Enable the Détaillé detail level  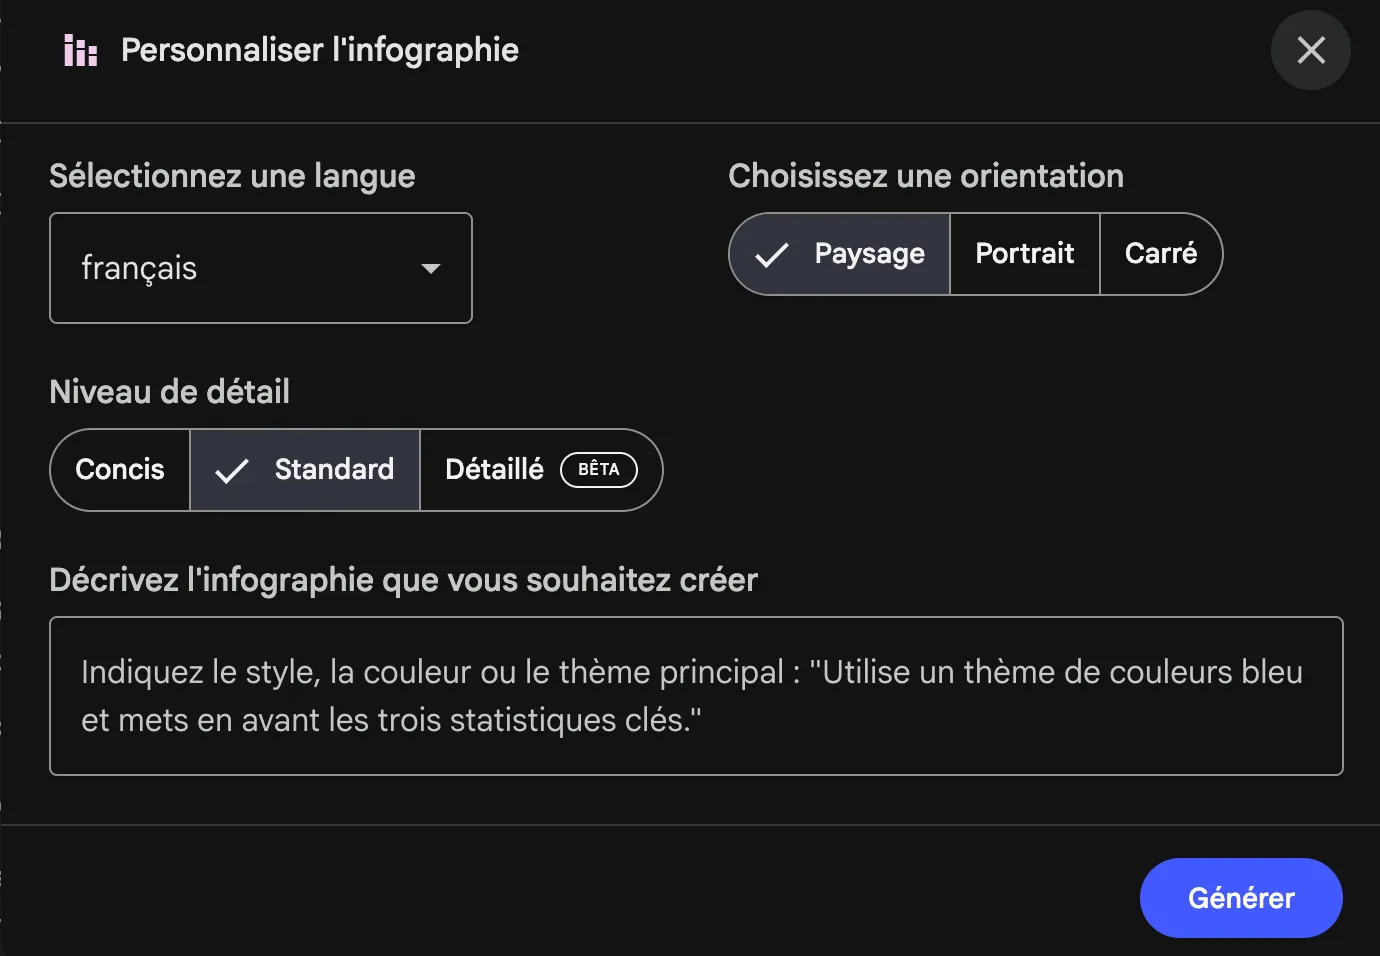coord(494,470)
